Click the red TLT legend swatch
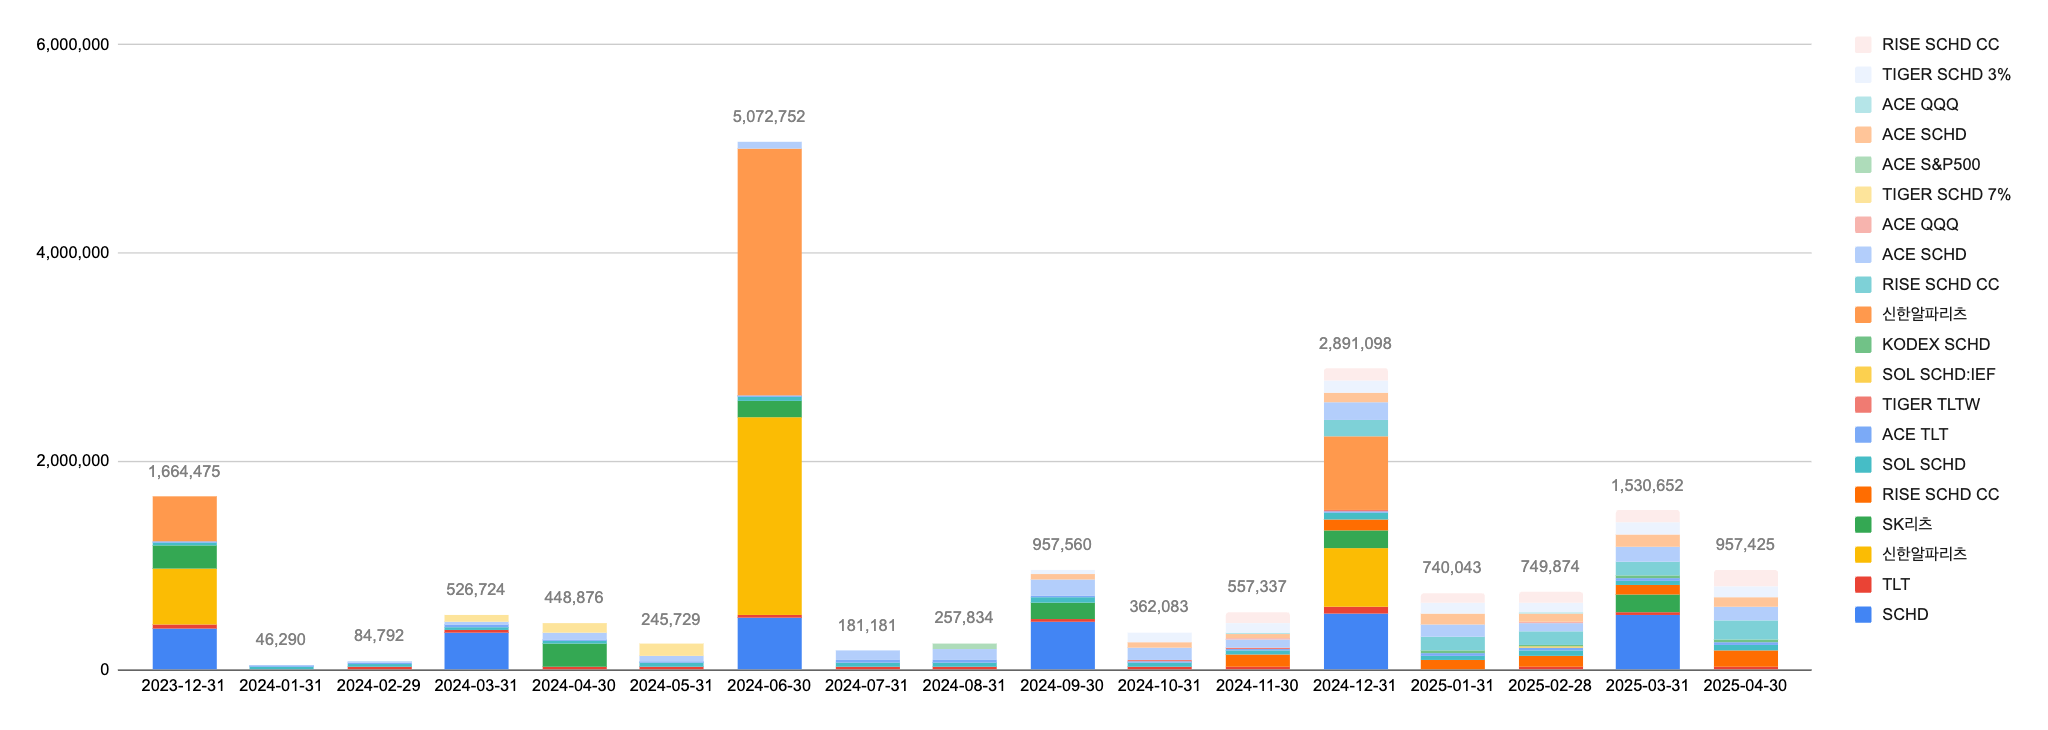The width and height of the screenshot is (2048, 730). tap(1863, 584)
